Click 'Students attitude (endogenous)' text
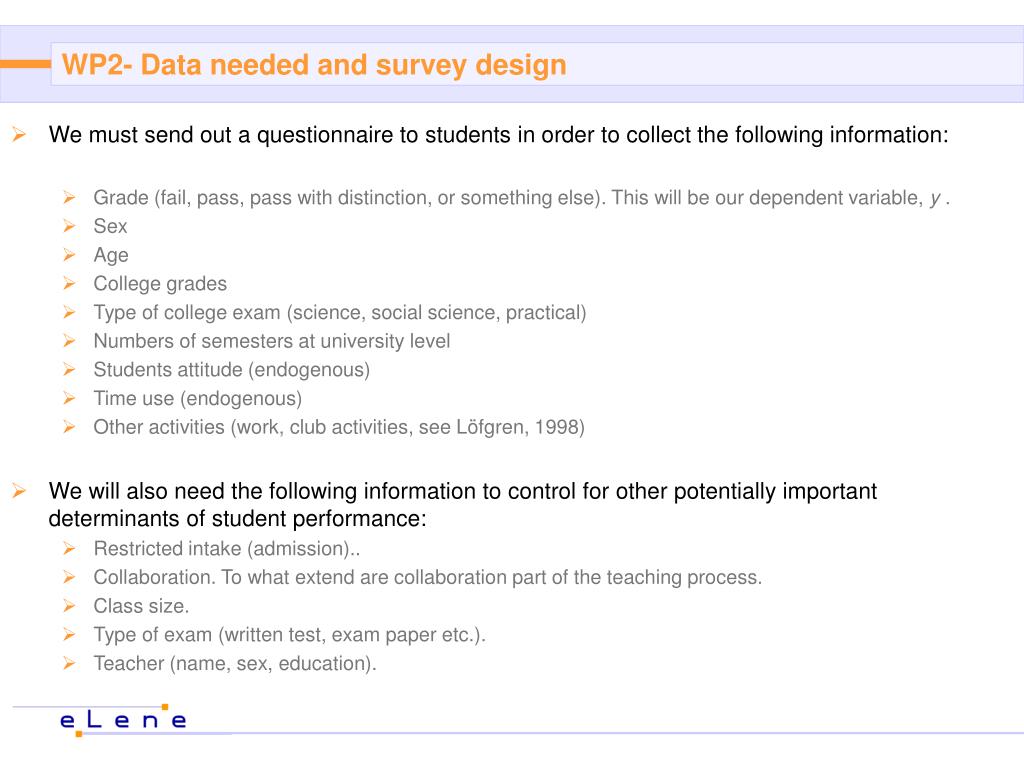Viewport: 1024px width, 768px height. (232, 370)
